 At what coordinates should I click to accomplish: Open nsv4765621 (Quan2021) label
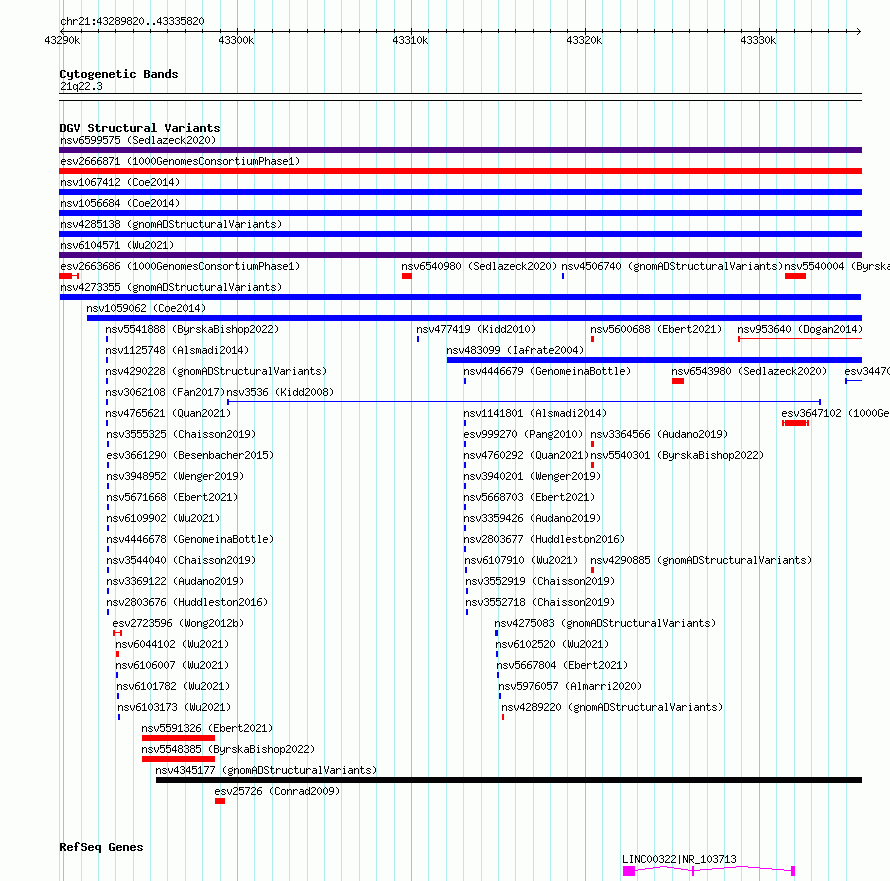tap(168, 413)
